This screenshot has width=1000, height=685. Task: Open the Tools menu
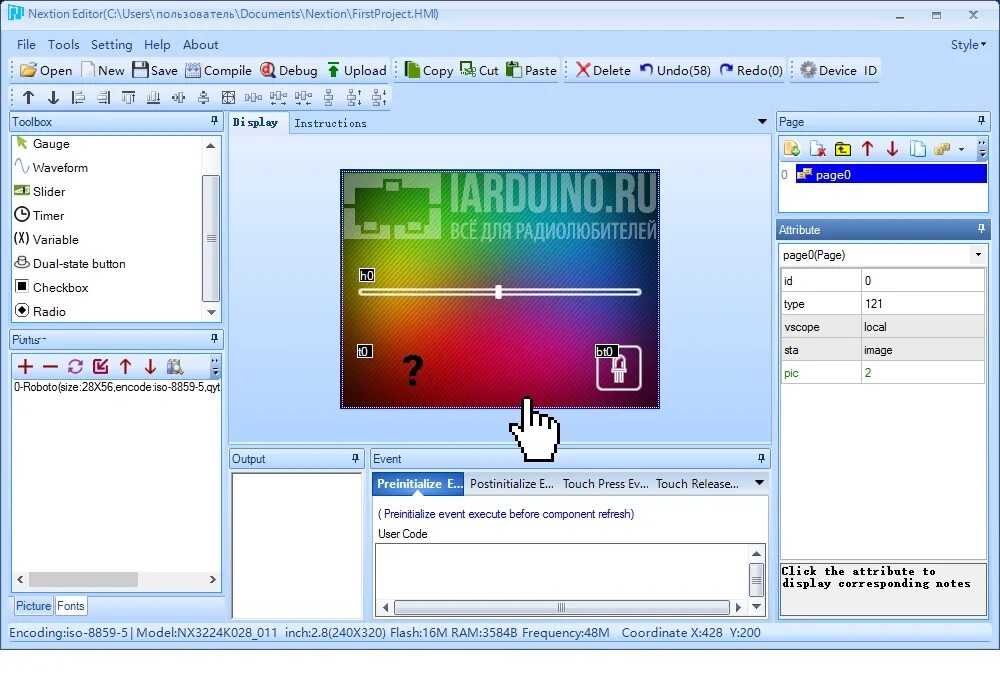pos(64,44)
